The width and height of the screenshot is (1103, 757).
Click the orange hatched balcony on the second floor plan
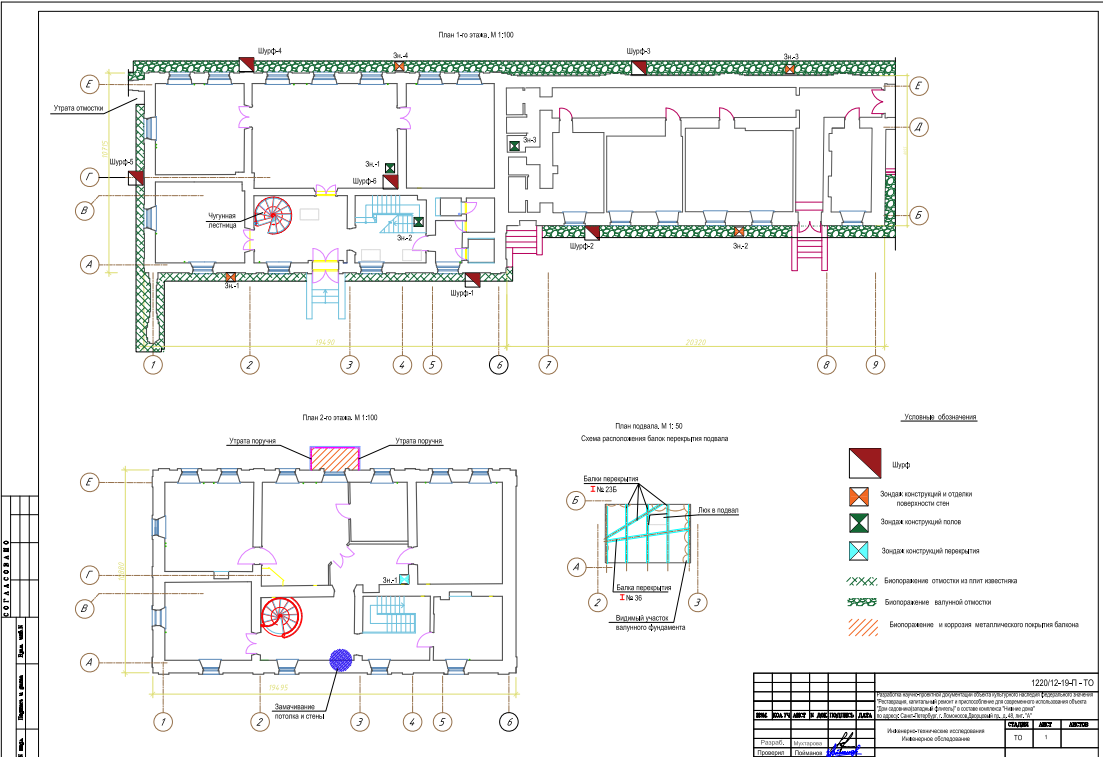coord(335,459)
